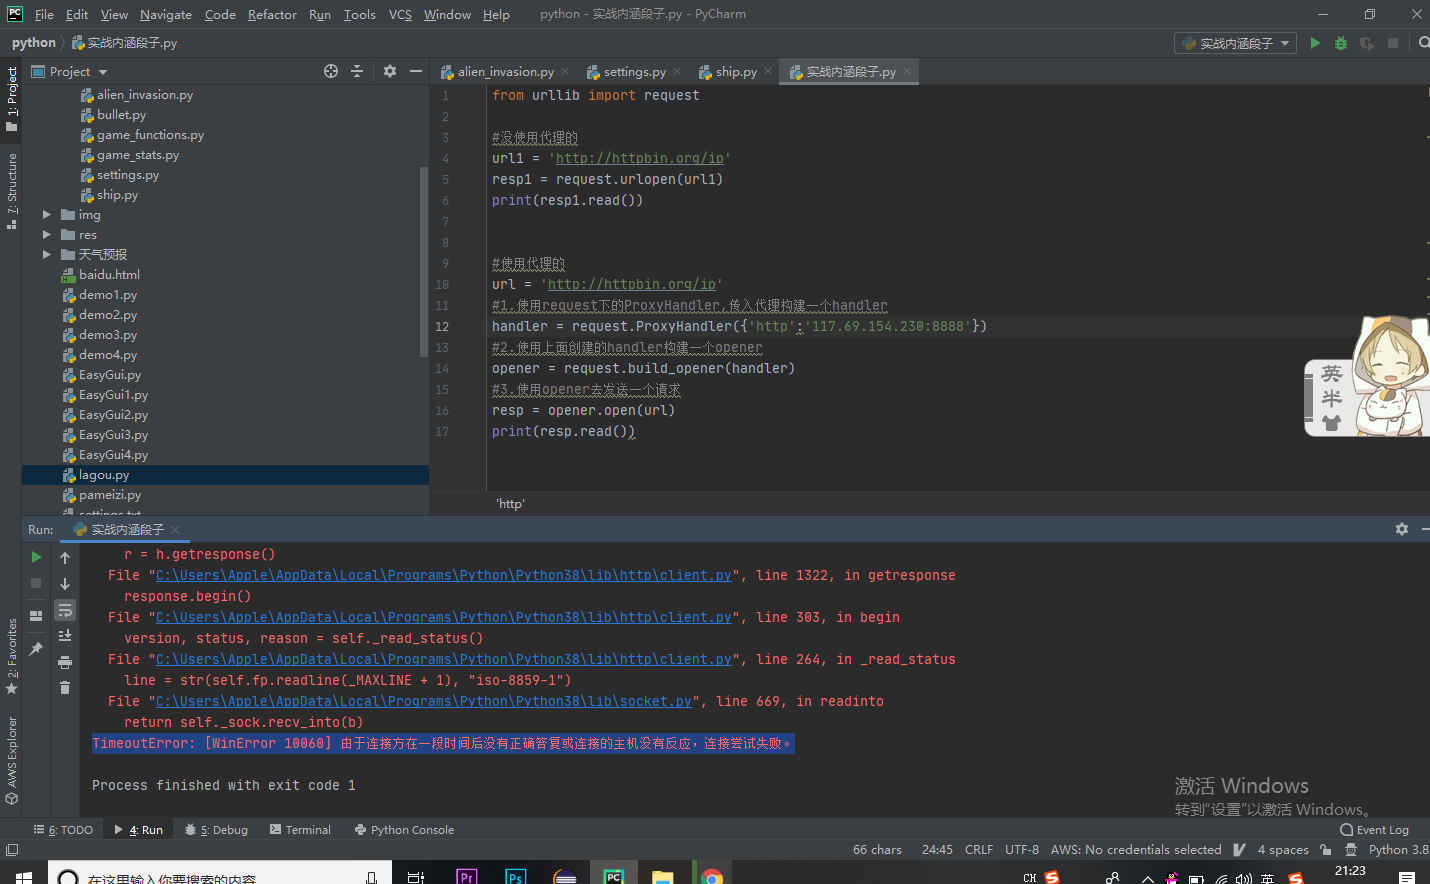
Task: Open the 4 spaces indent settings
Action: coord(1283,850)
